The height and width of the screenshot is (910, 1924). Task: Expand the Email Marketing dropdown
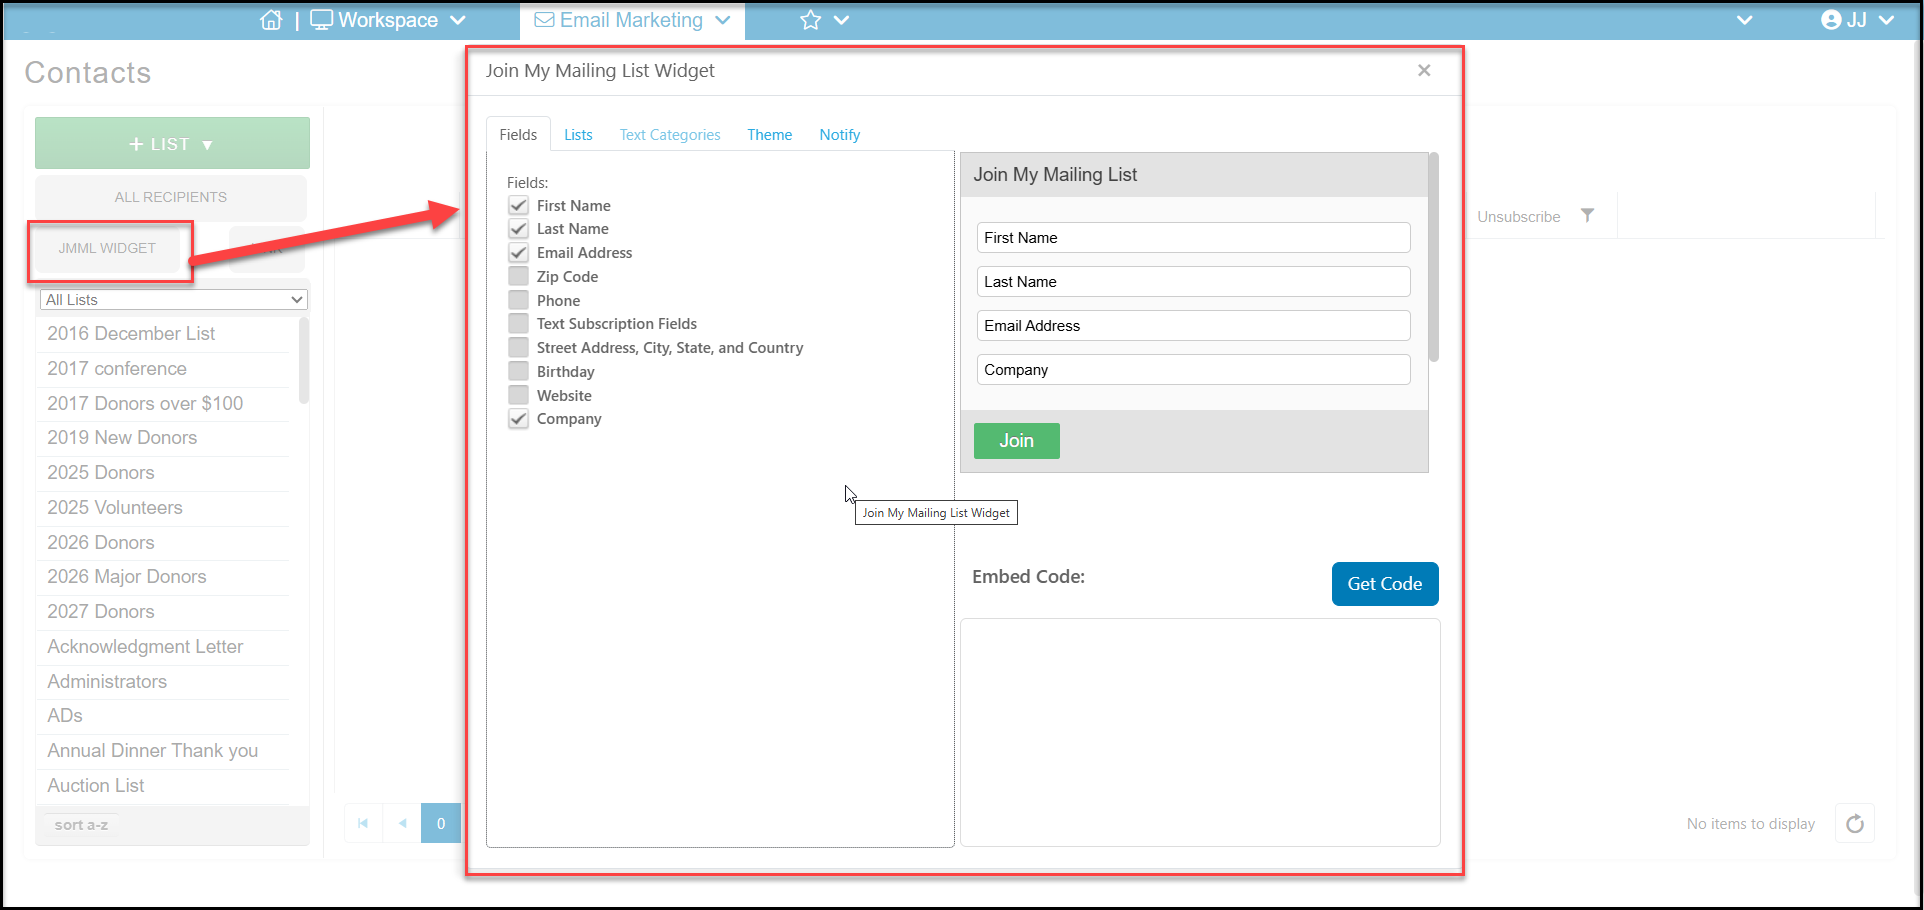(x=723, y=20)
